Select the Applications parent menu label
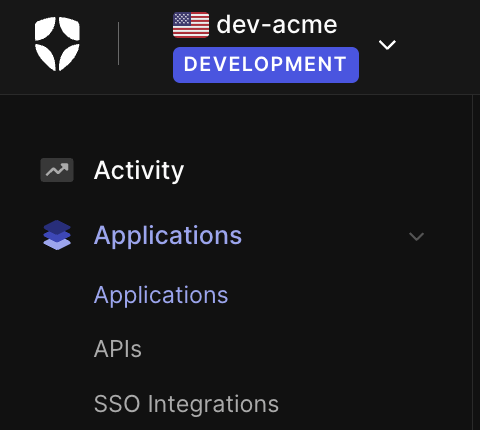 (168, 236)
